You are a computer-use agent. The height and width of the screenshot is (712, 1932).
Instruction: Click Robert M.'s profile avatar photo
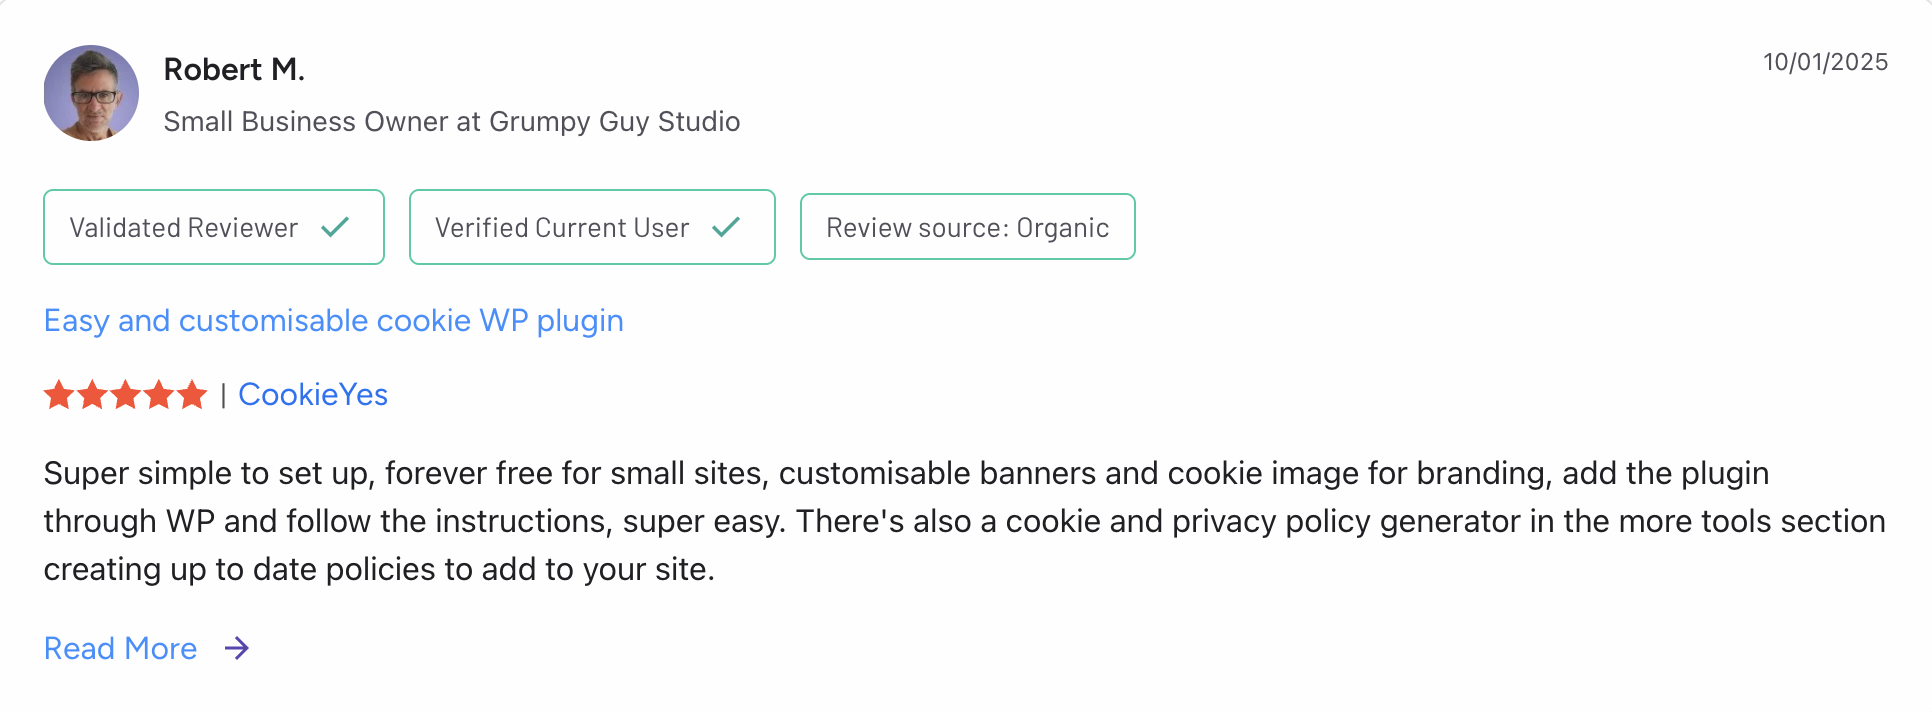point(91,93)
